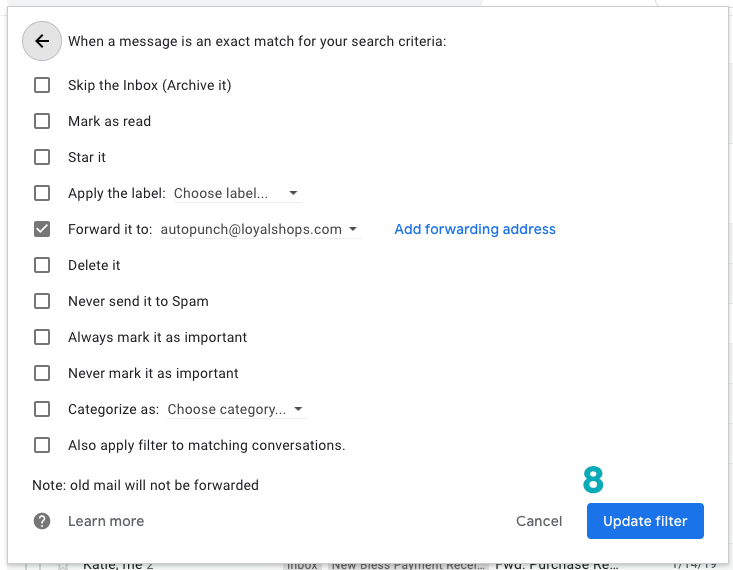Tick Always mark it as important
This screenshot has height=570, width=733.
[42, 337]
